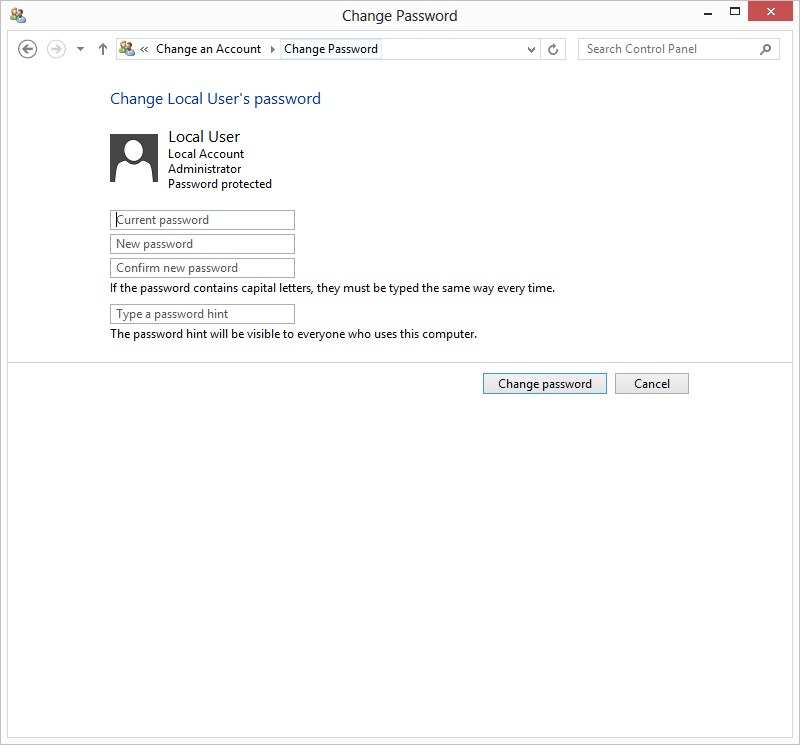This screenshot has width=800, height=745.
Task: Expand the double-chevron breadcrumb overflow
Action: coord(145,49)
